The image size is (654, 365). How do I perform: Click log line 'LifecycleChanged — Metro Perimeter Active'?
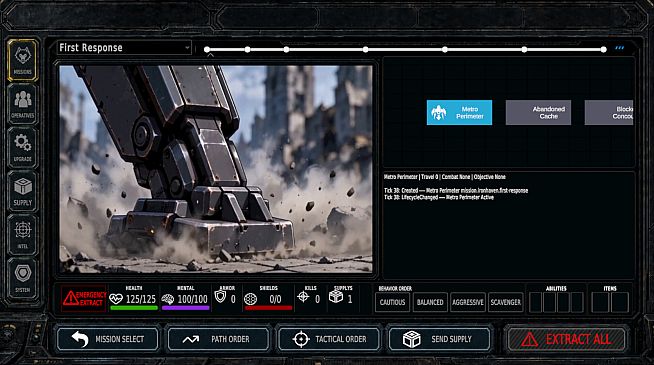coord(439,197)
